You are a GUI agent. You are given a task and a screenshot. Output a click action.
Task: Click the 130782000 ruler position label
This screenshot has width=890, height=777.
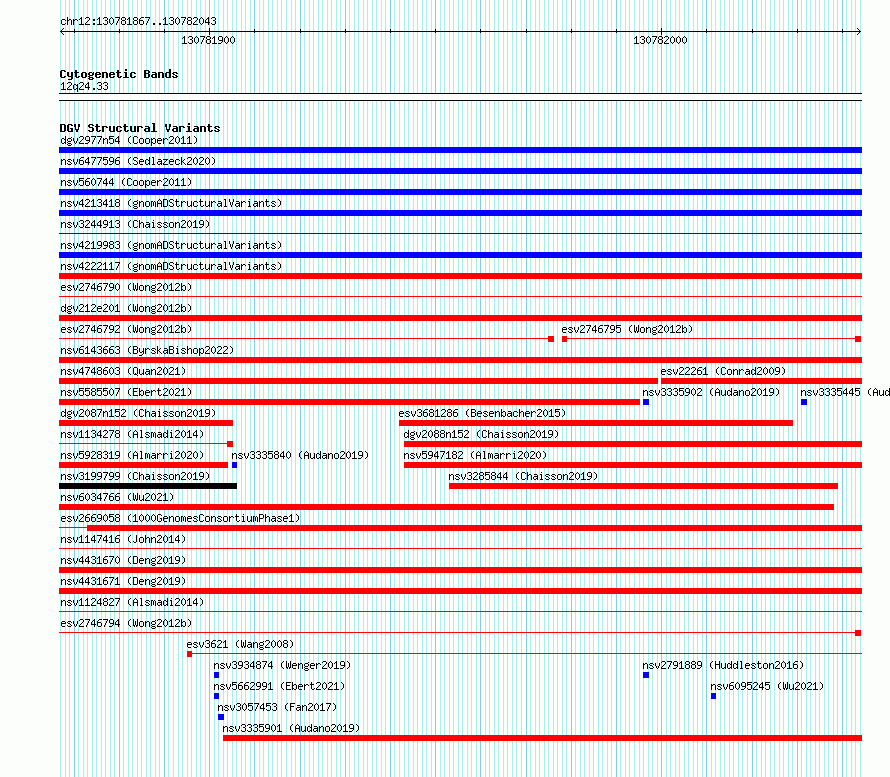(660, 40)
